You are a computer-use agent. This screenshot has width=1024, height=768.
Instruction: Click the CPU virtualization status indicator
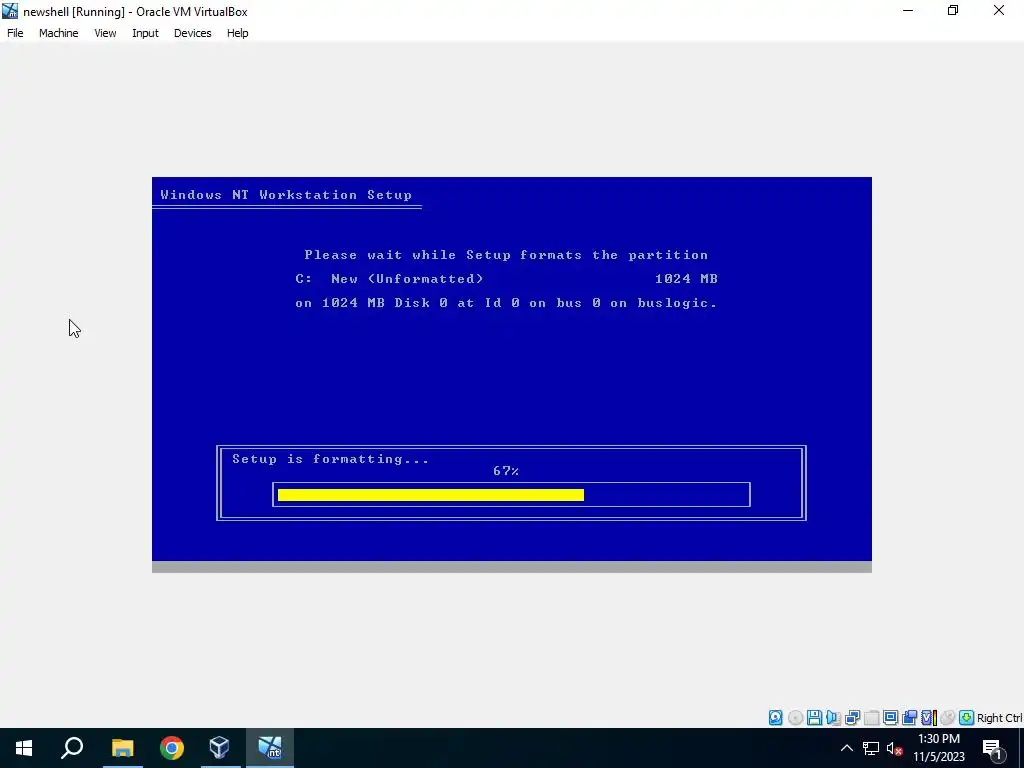click(x=929, y=718)
